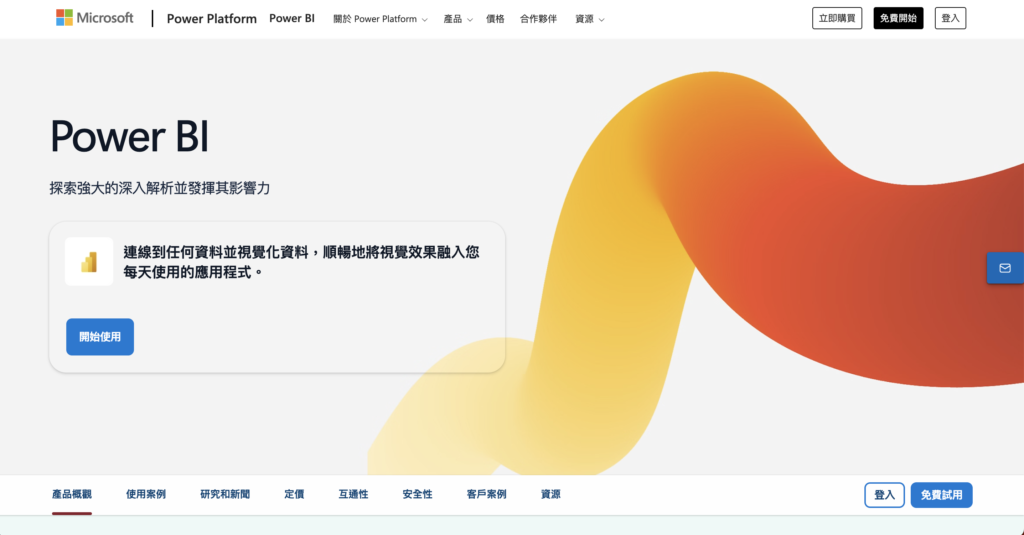Image resolution: width=1024 pixels, height=535 pixels.
Task: Click the black 免費開始 button
Action: (898, 18)
